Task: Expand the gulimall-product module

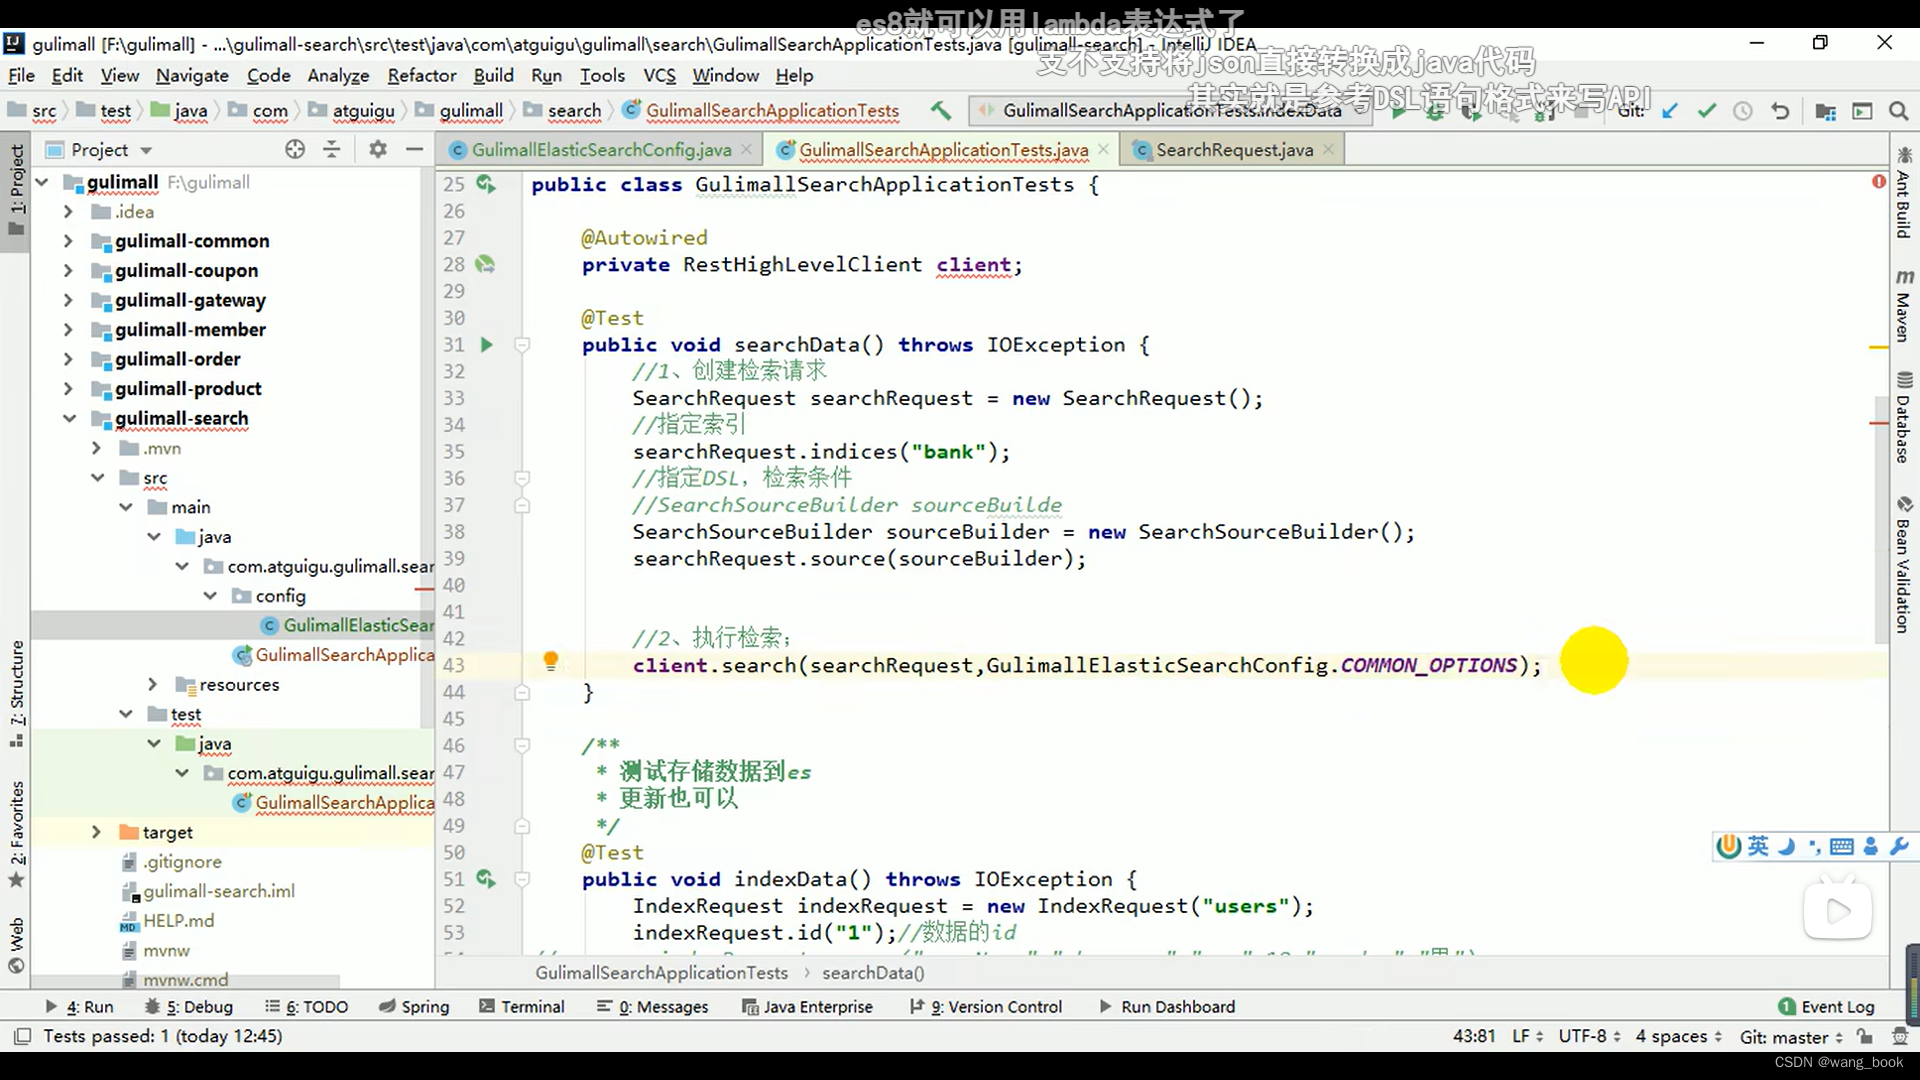Action: (67, 389)
